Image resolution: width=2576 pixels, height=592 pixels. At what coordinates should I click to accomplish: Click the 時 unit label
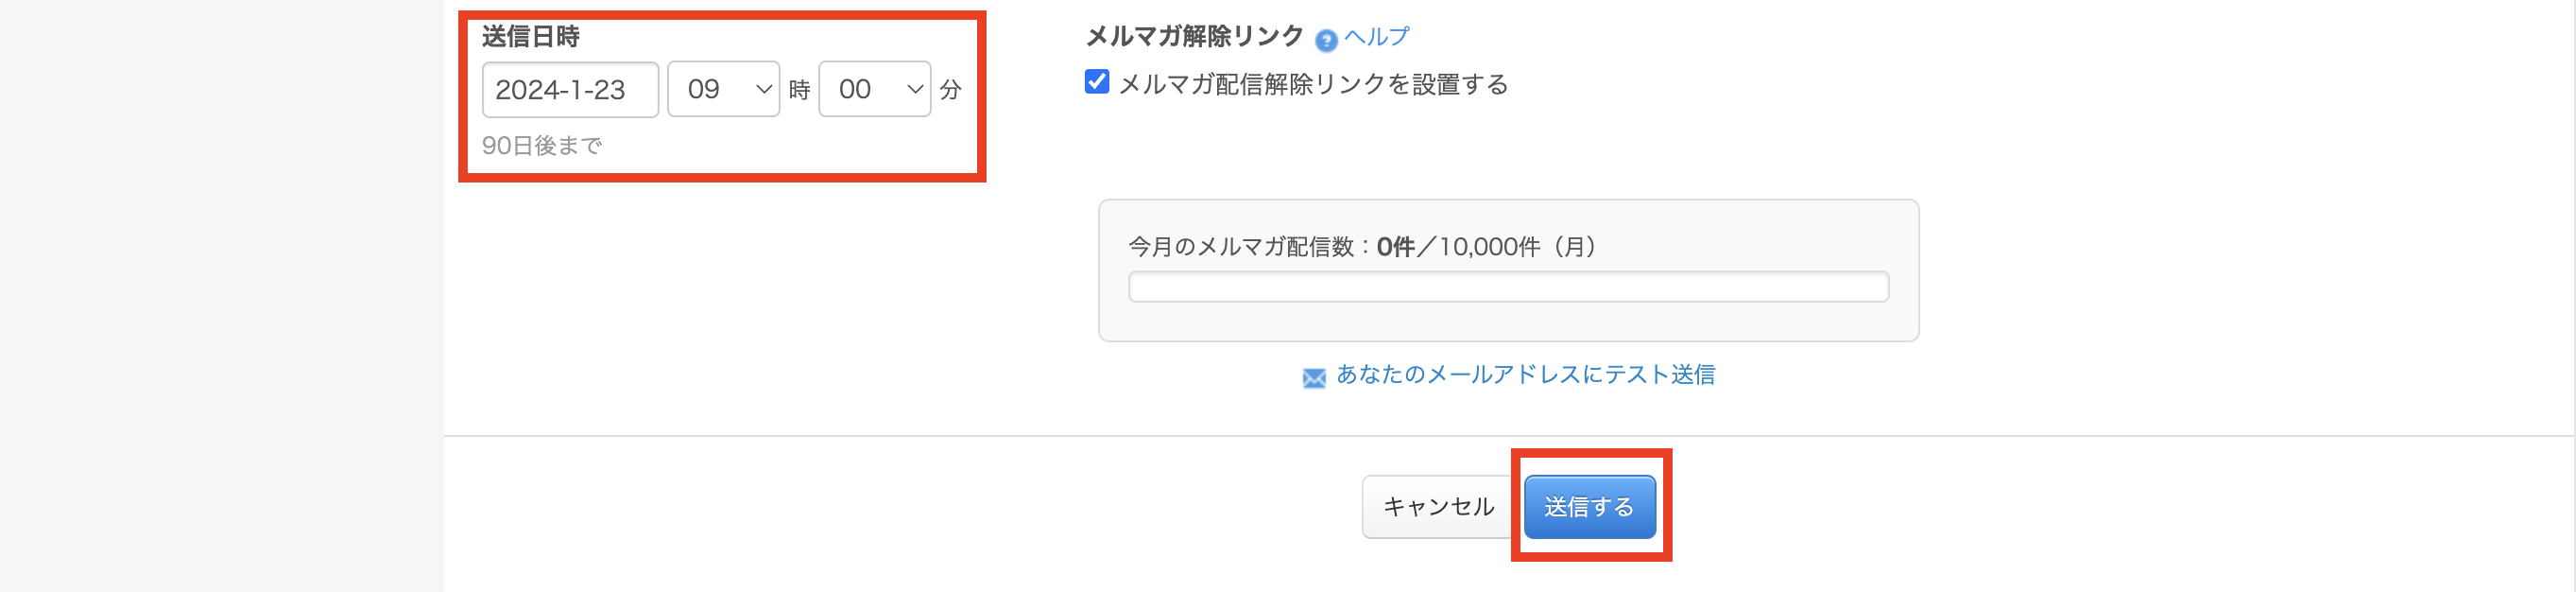pos(799,90)
